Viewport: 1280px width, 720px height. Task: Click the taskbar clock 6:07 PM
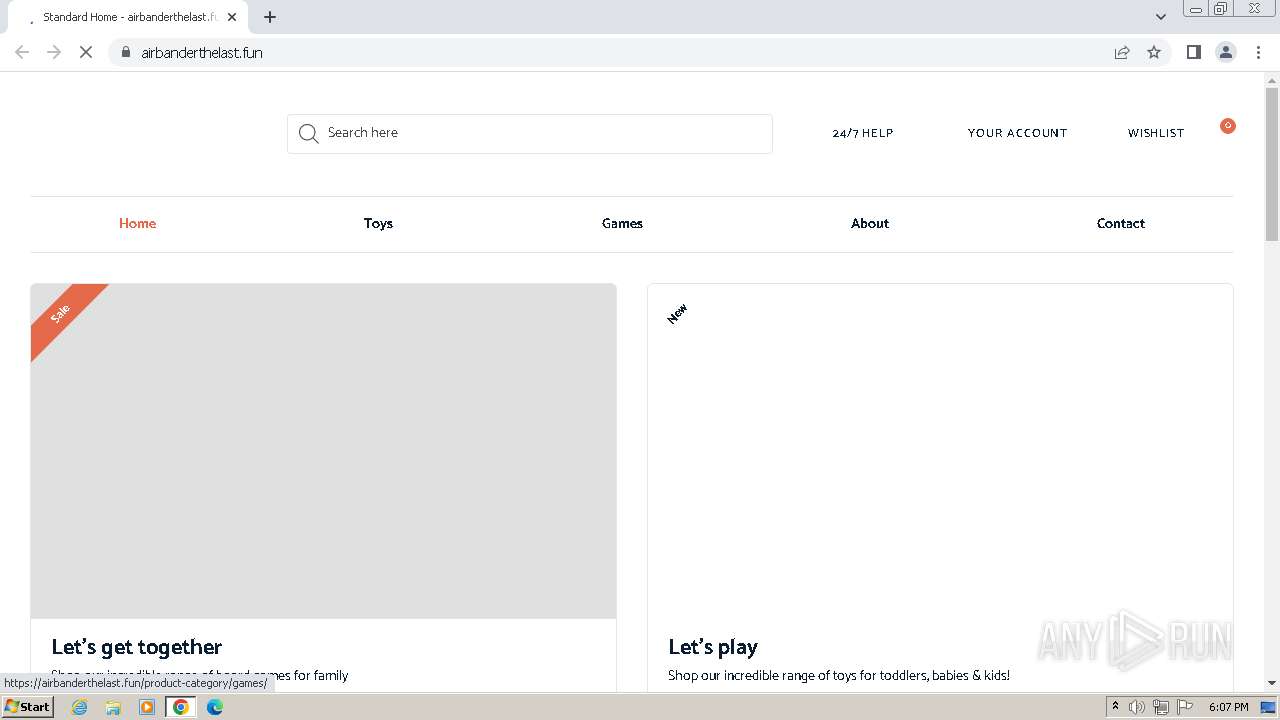pos(1228,707)
